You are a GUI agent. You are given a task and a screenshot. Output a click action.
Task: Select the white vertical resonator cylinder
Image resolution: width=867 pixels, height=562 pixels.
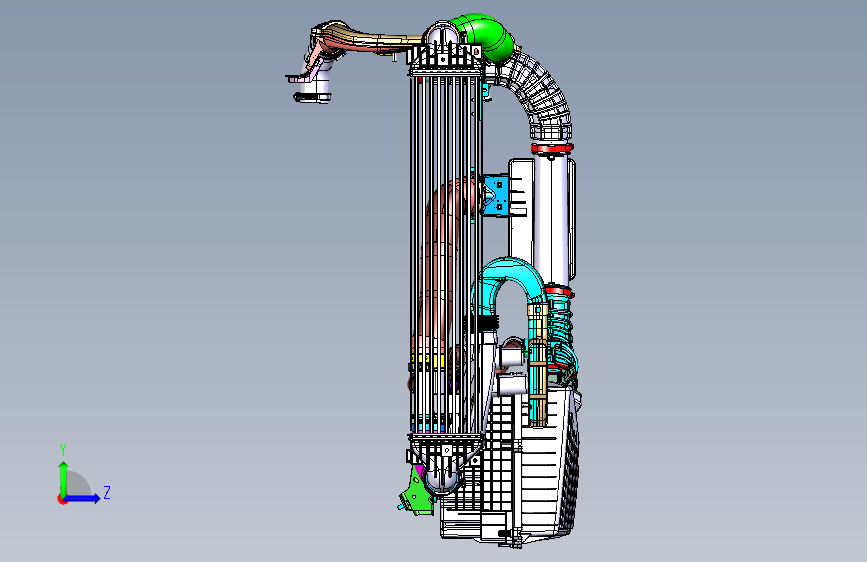click(x=553, y=218)
